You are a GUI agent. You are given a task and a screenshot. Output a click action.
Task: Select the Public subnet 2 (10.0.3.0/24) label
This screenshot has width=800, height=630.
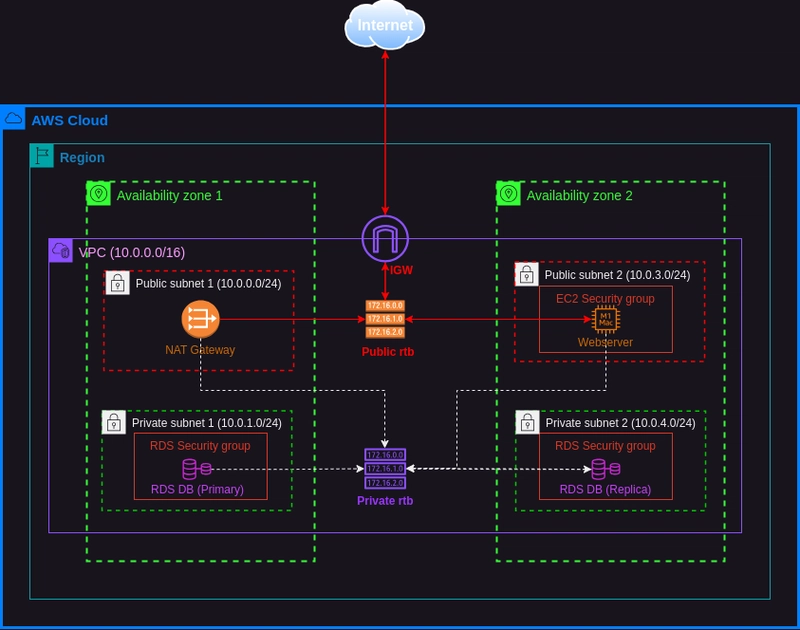pos(617,274)
